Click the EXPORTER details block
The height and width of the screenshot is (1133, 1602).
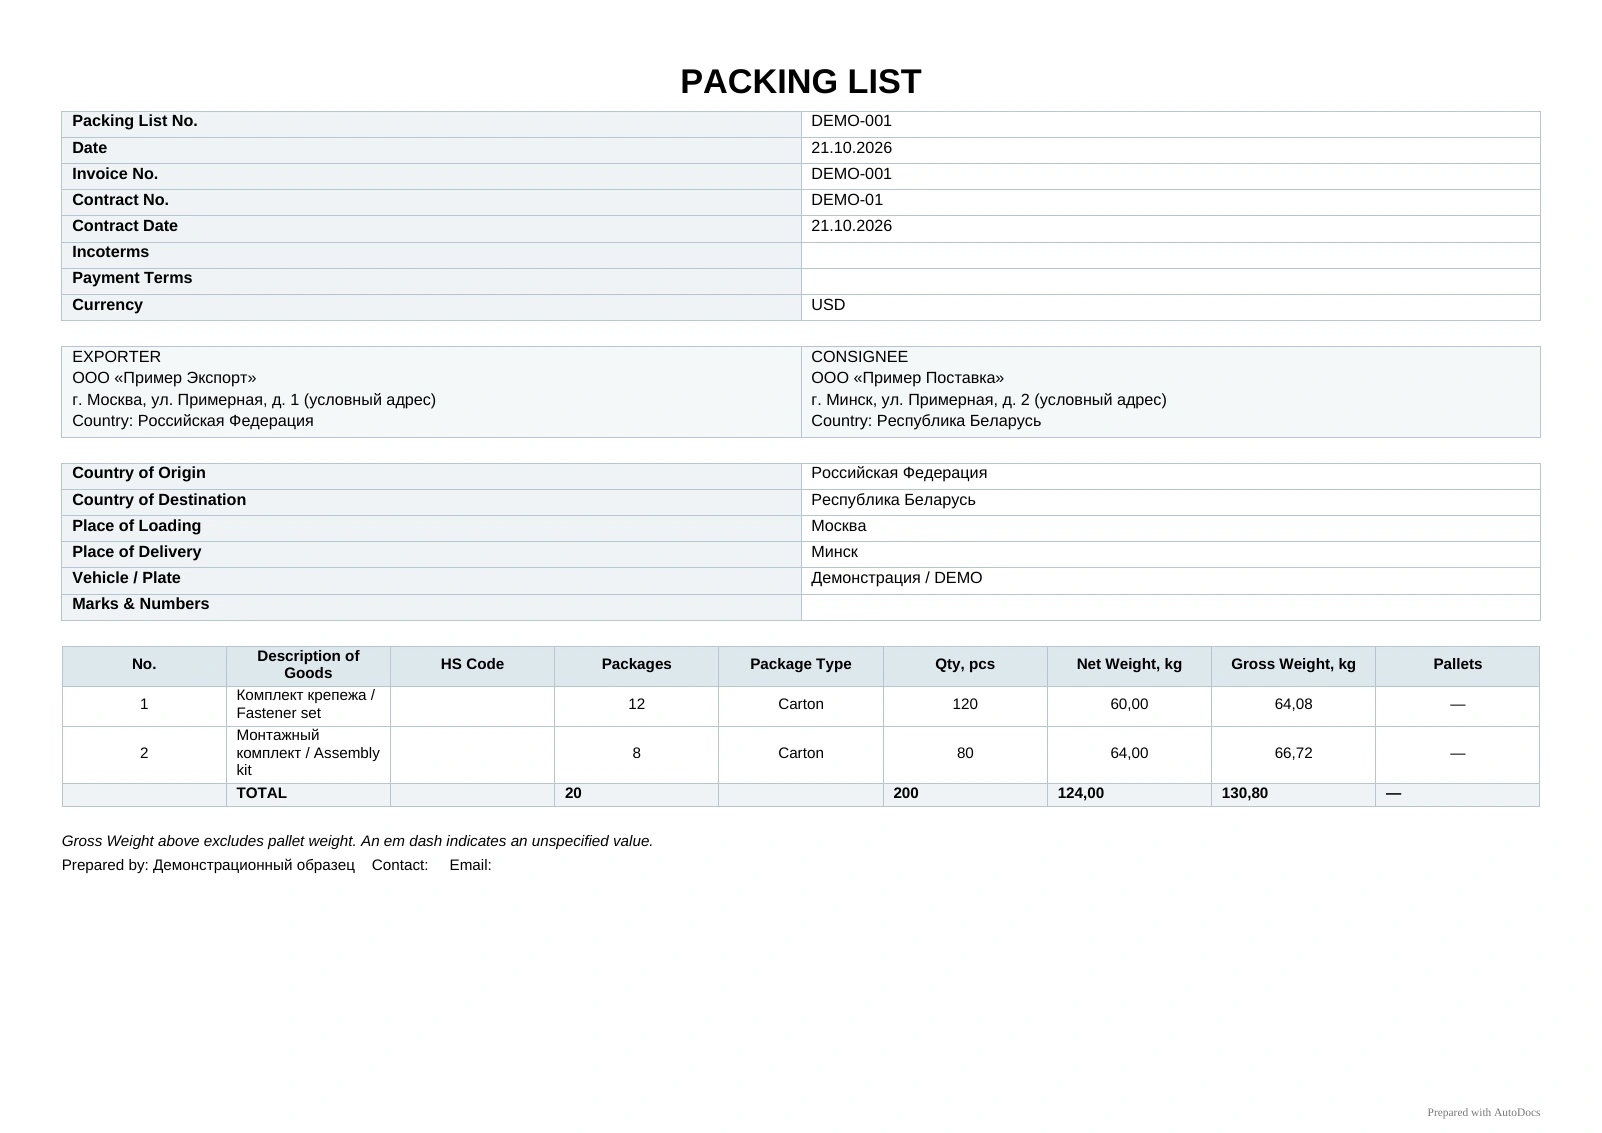[x=431, y=392]
